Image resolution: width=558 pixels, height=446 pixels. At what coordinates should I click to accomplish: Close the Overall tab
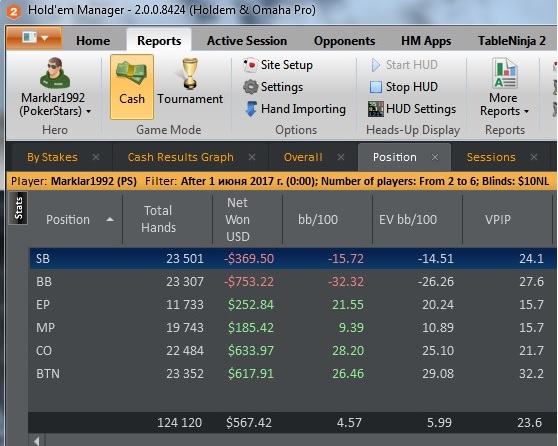341,157
